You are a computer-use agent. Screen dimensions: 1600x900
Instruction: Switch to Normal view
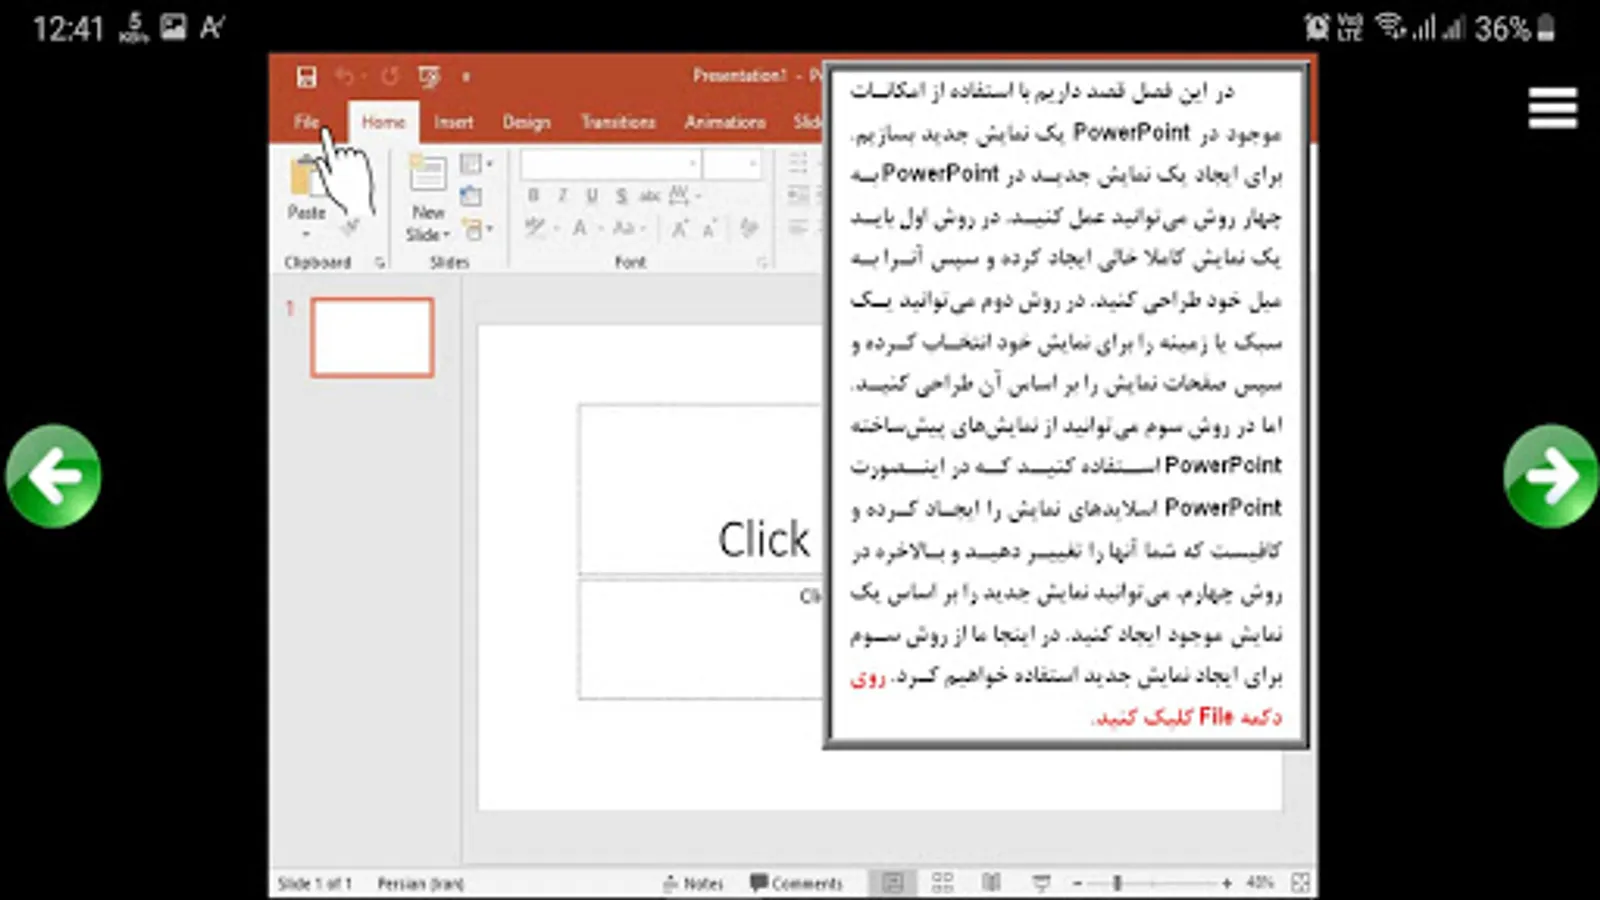pyautogui.click(x=892, y=883)
